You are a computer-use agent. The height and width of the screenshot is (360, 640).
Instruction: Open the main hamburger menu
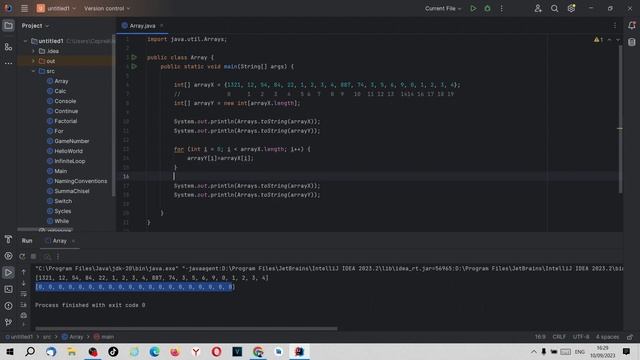24,8
